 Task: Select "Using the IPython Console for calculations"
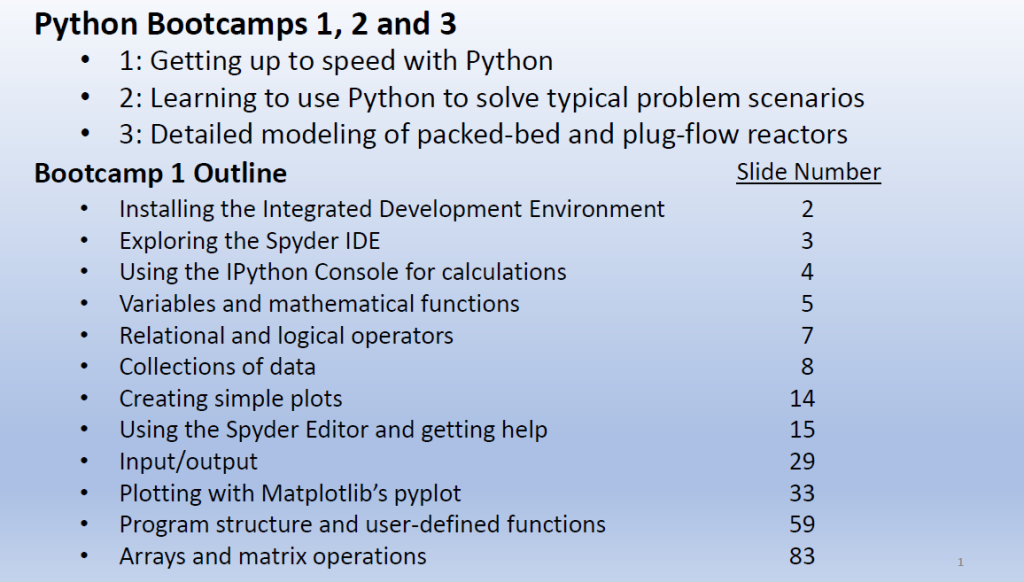point(343,272)
